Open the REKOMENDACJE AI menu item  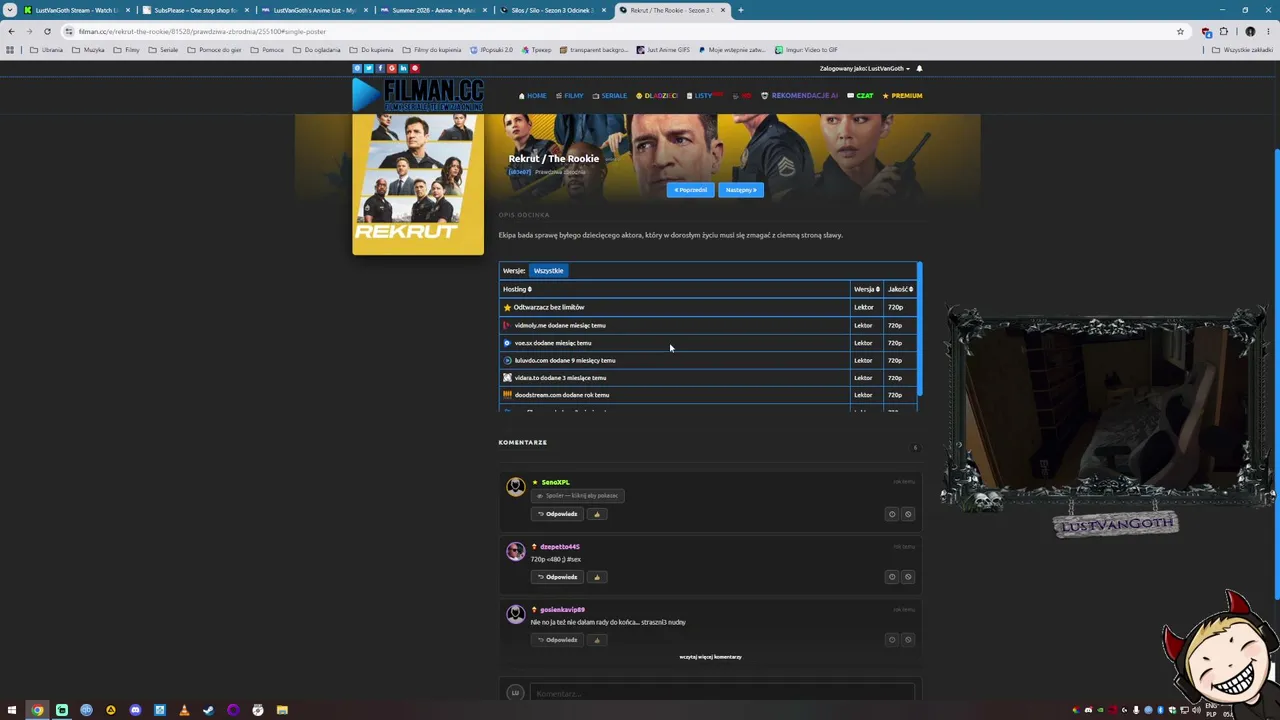800,96
